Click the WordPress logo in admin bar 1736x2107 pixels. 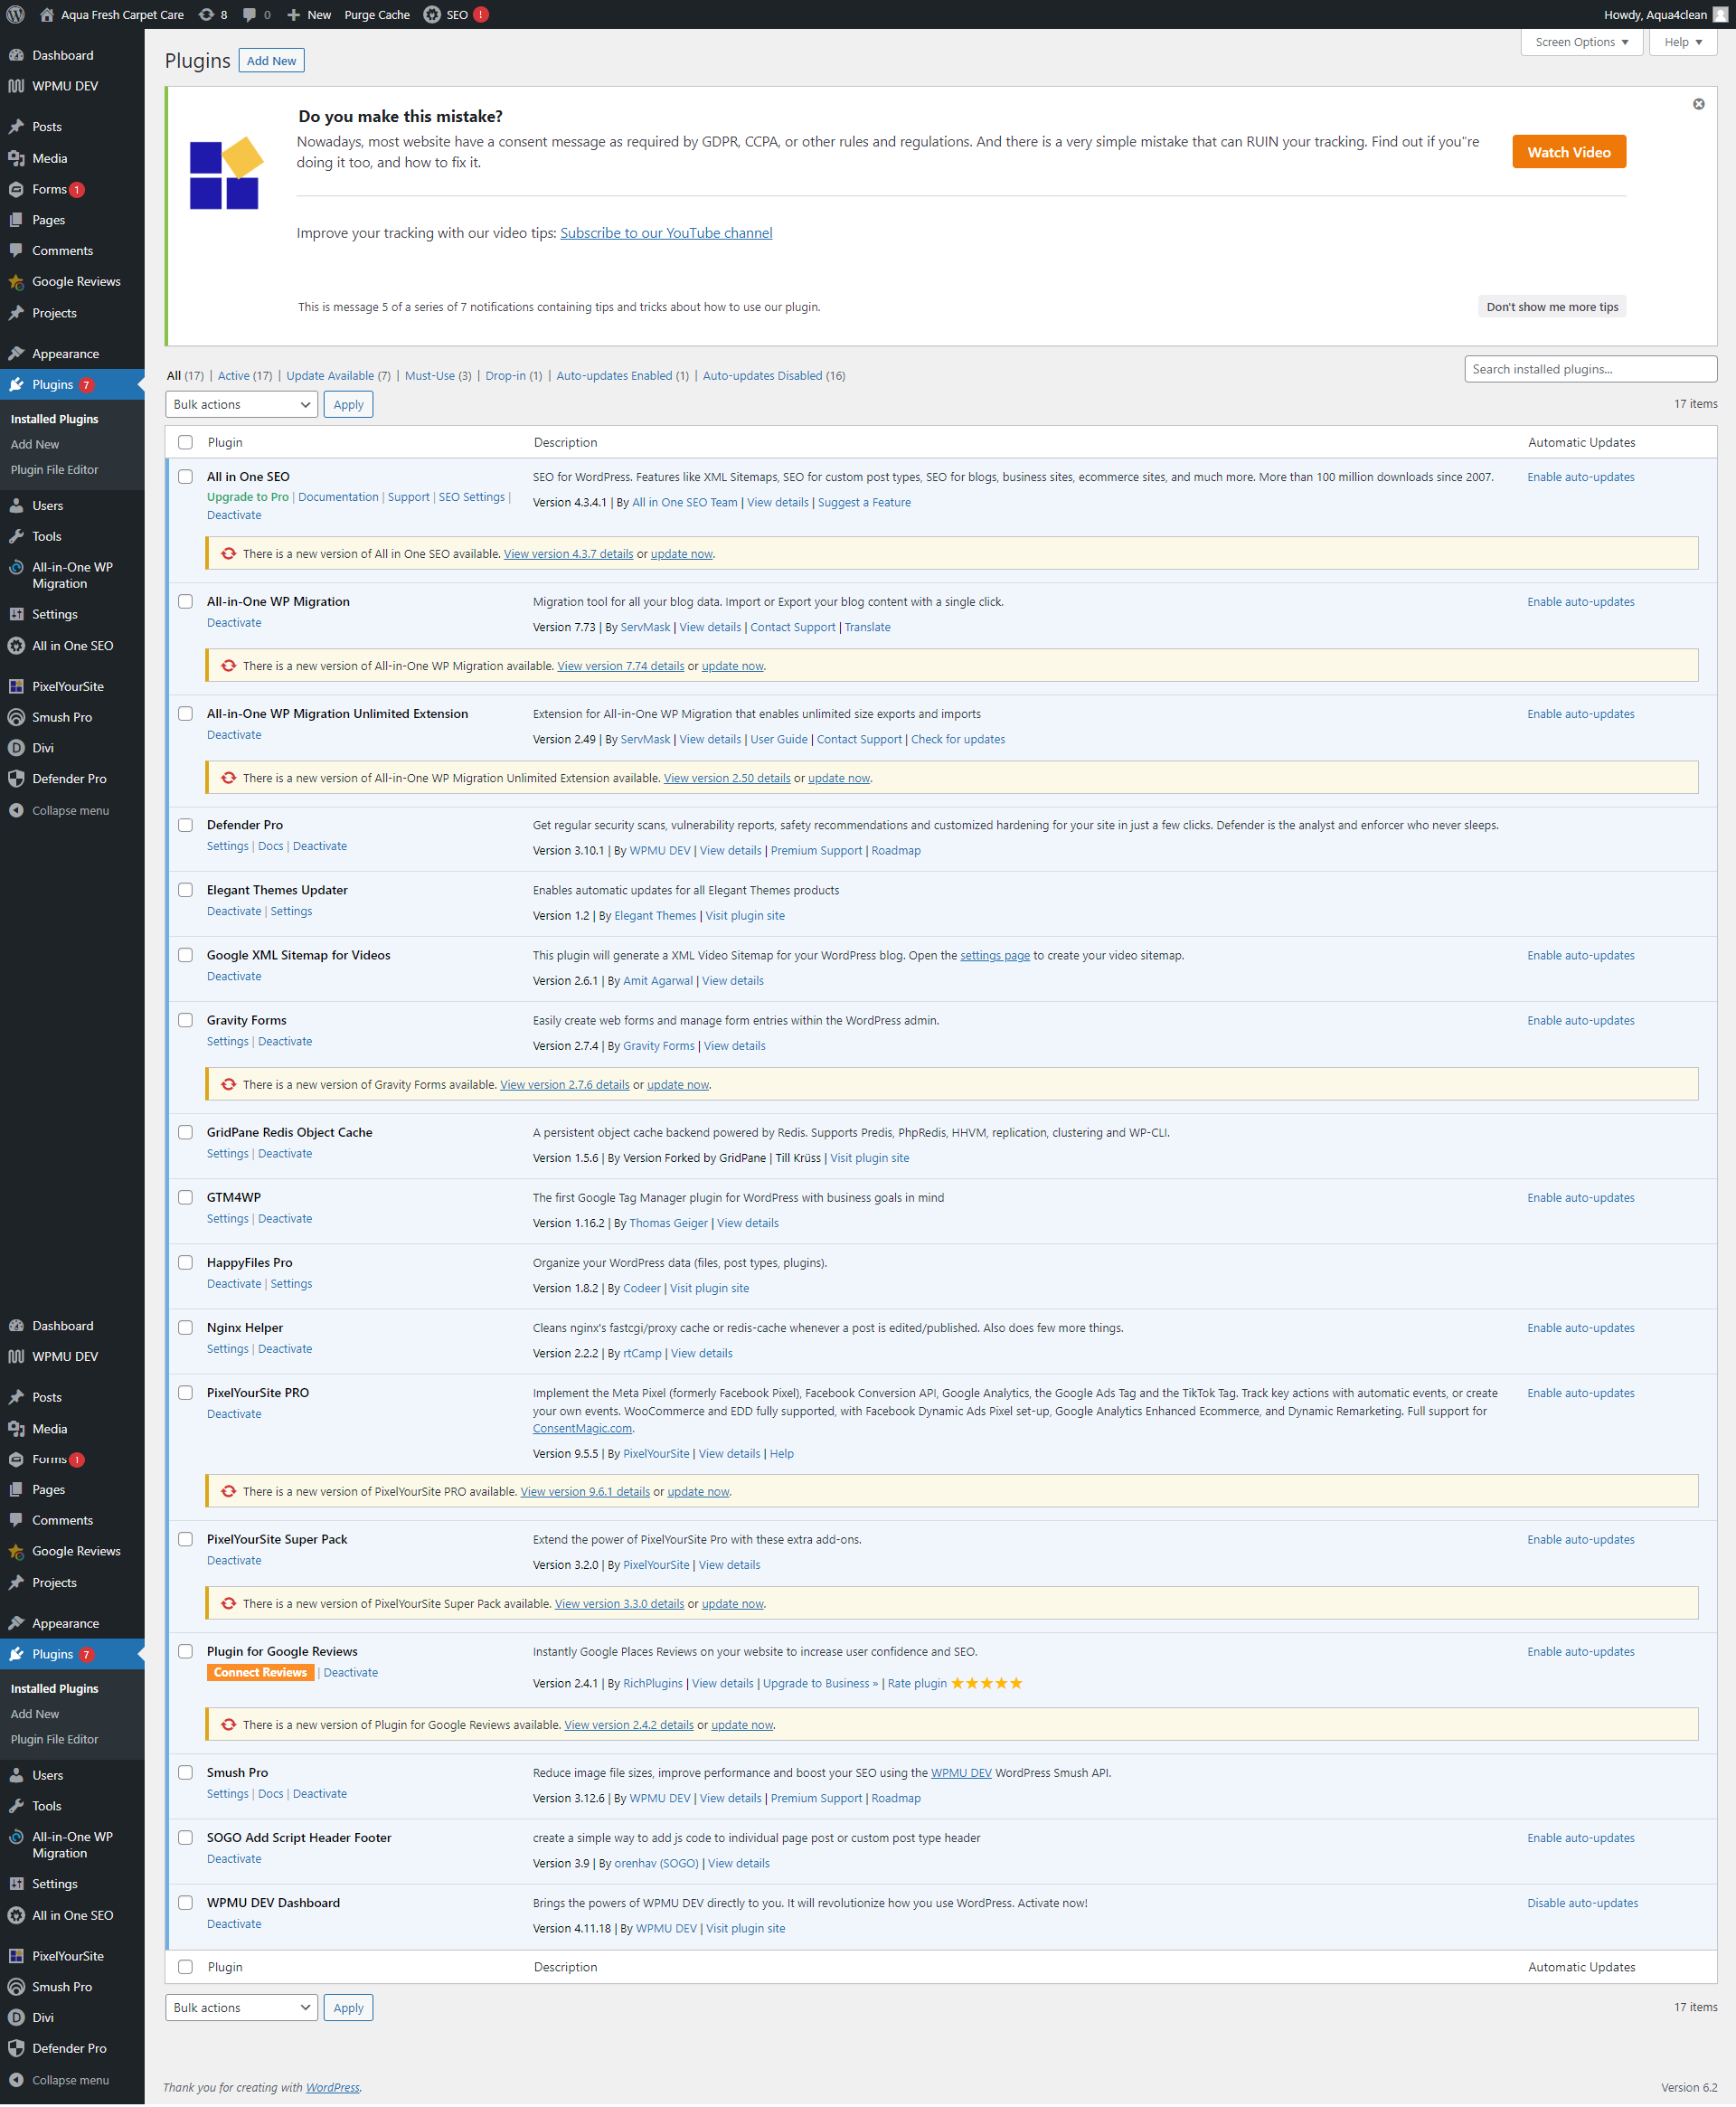16,14
